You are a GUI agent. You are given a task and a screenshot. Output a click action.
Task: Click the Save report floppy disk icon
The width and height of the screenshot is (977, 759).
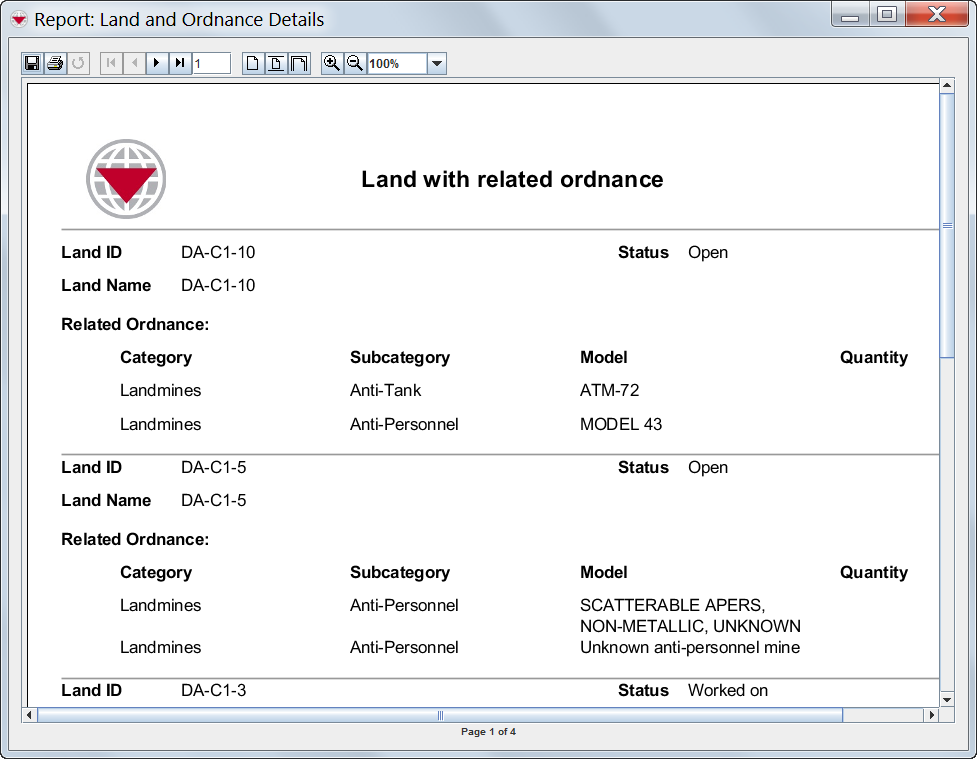[32, 64]
